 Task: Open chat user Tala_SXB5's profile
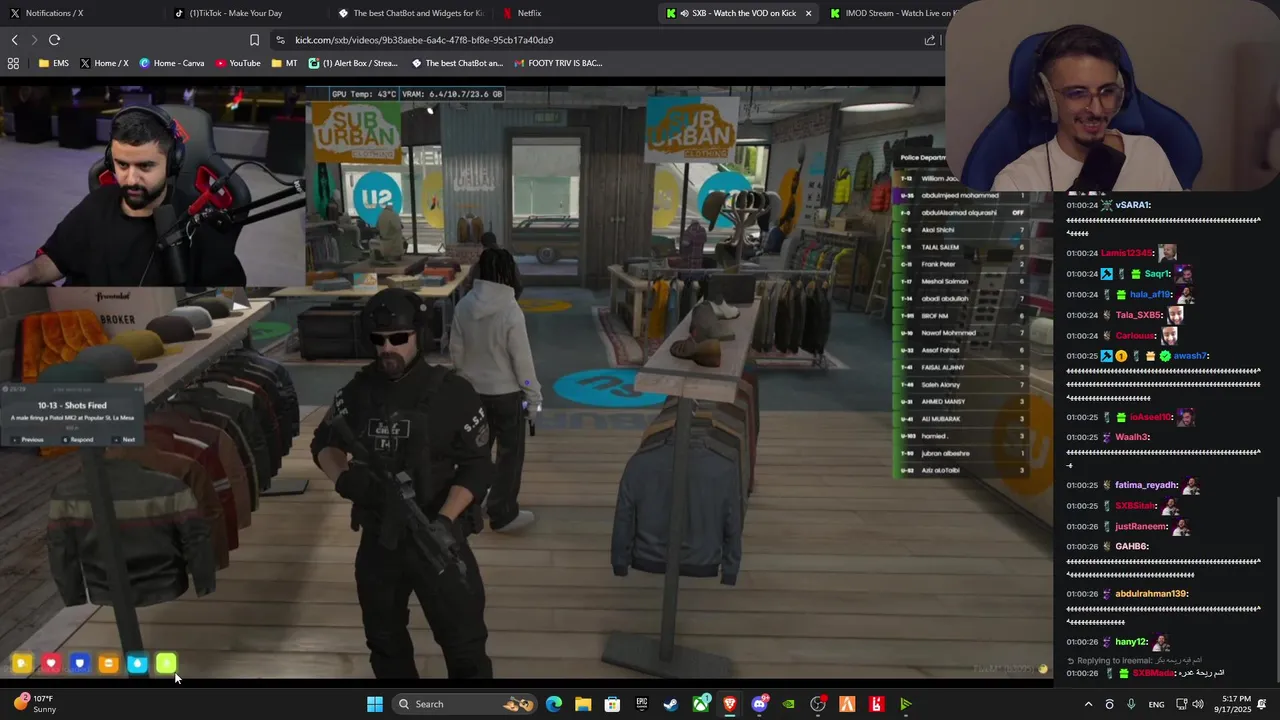(1138, 315)
